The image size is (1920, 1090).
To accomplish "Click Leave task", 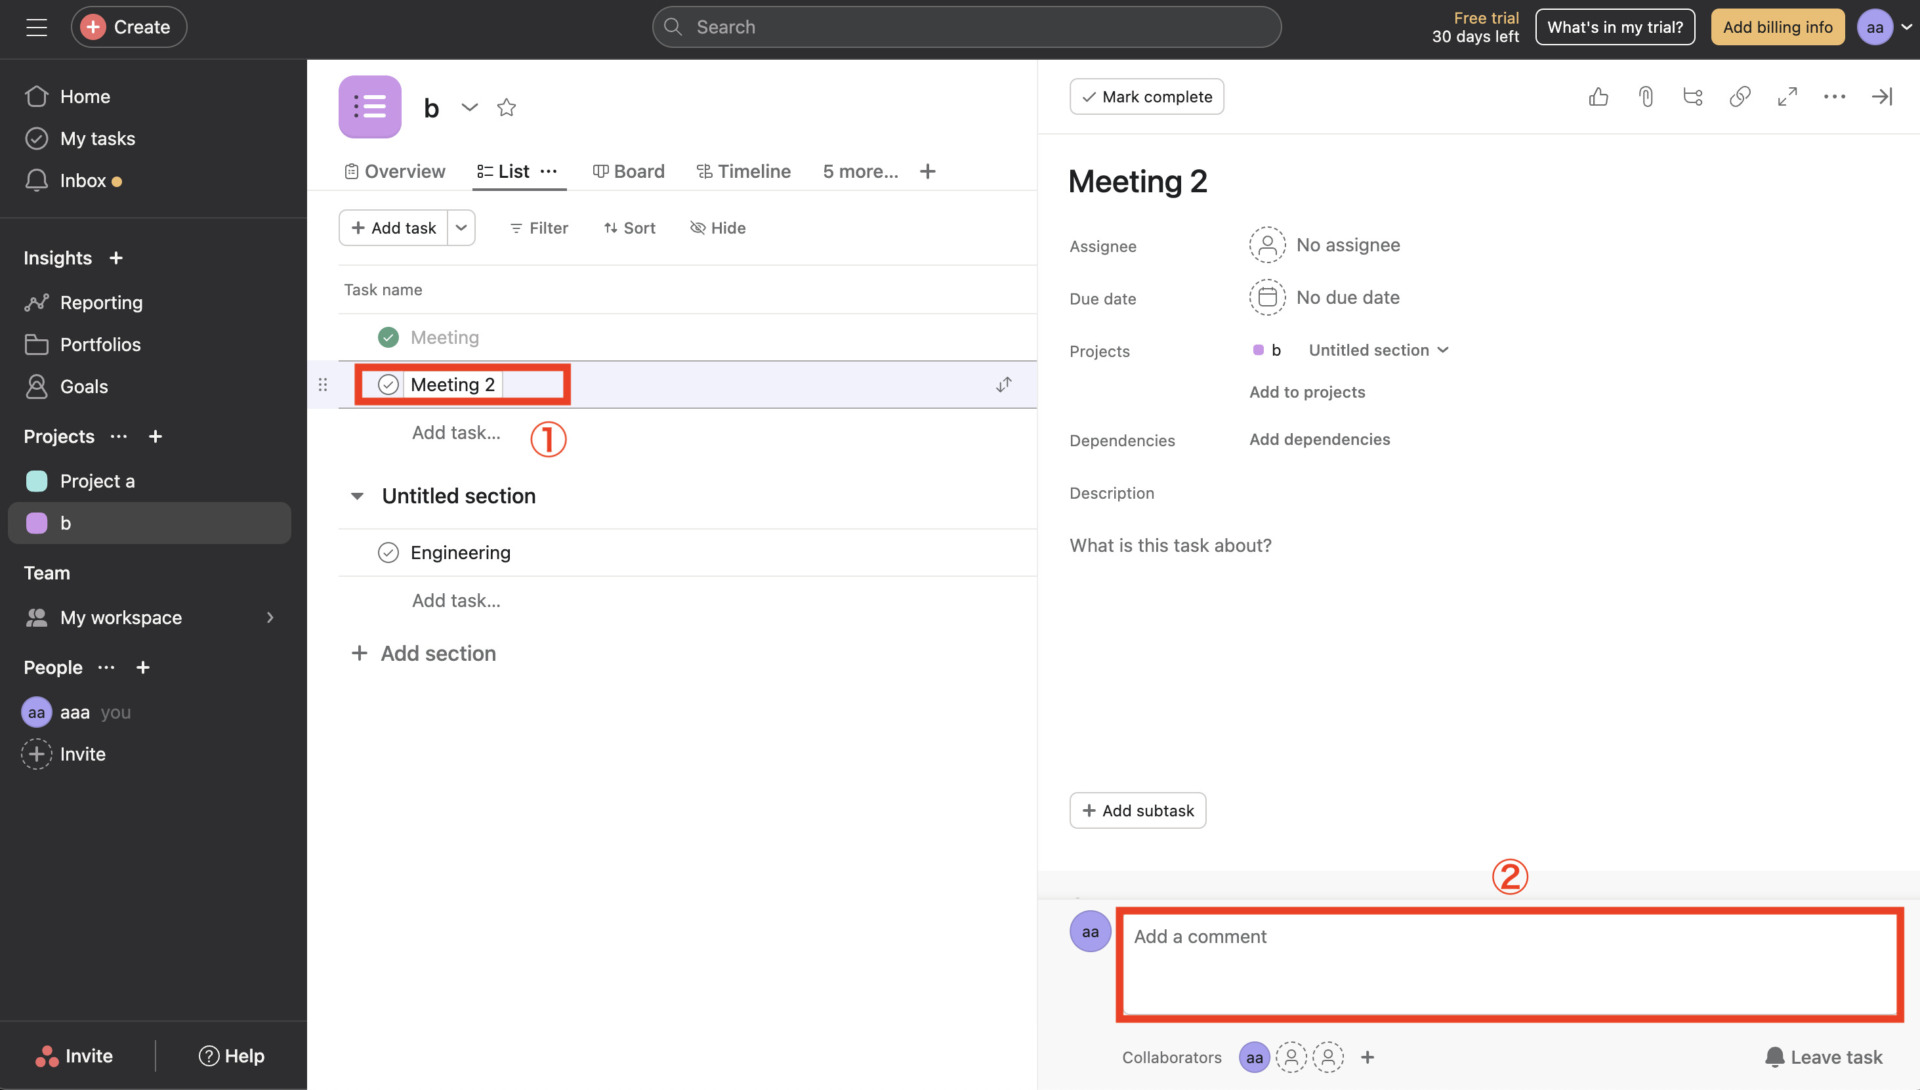I will 1824,1056.
